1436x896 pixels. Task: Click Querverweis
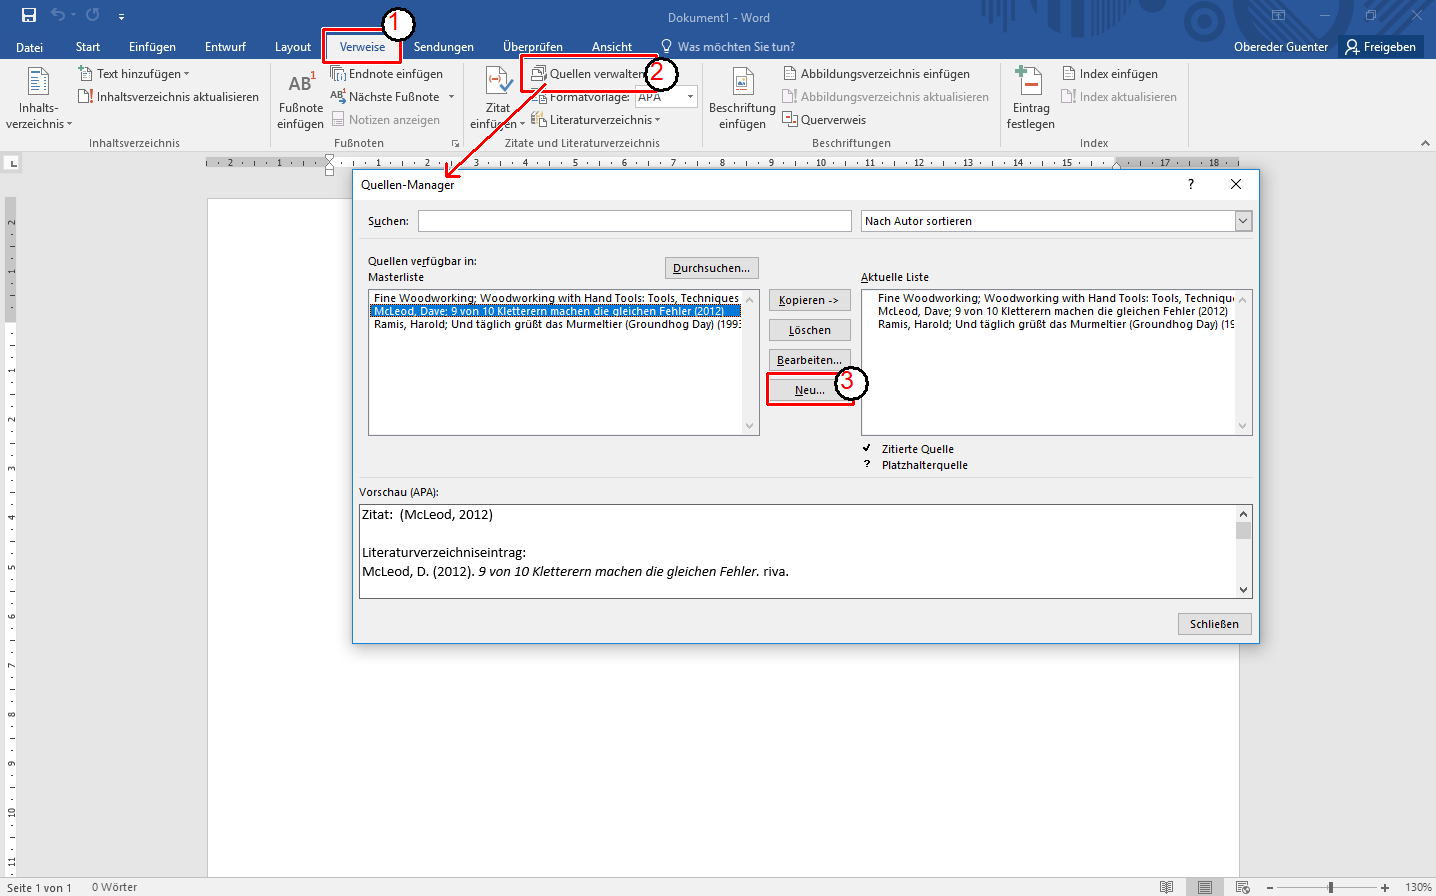click(x=824, y=120)
